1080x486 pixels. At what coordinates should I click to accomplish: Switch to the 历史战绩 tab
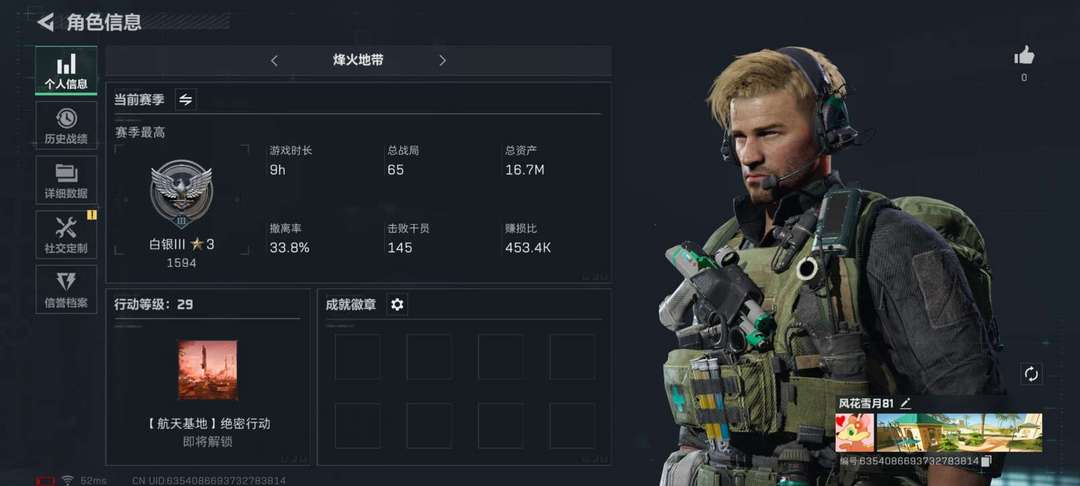pyautogui.click(x=66, y=125)
